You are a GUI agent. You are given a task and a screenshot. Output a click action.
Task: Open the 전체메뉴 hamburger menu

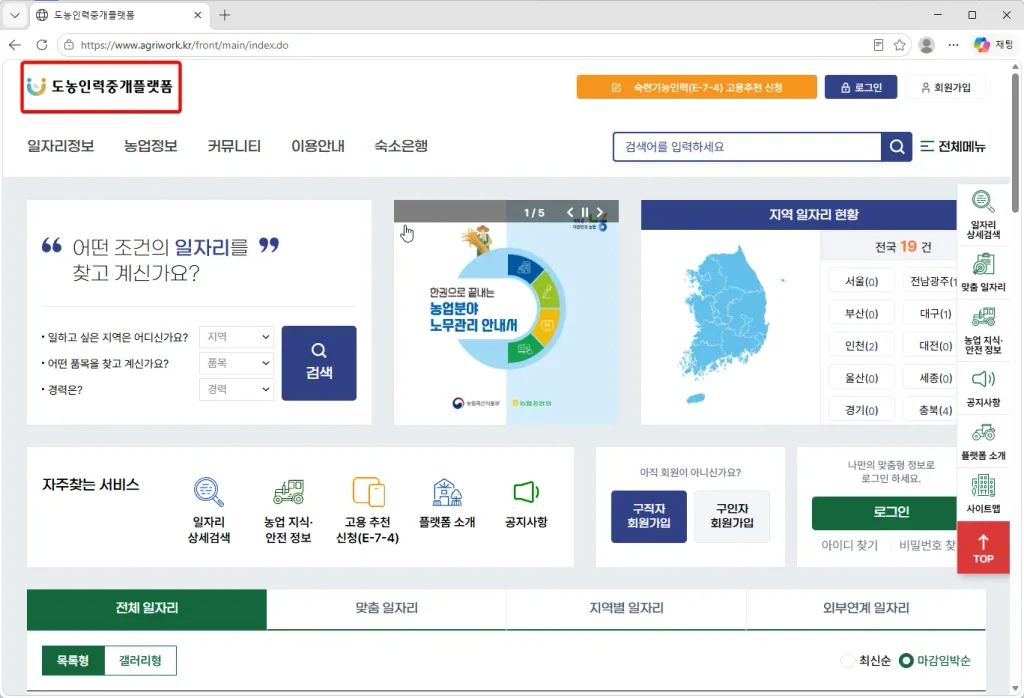pos(953,146)
